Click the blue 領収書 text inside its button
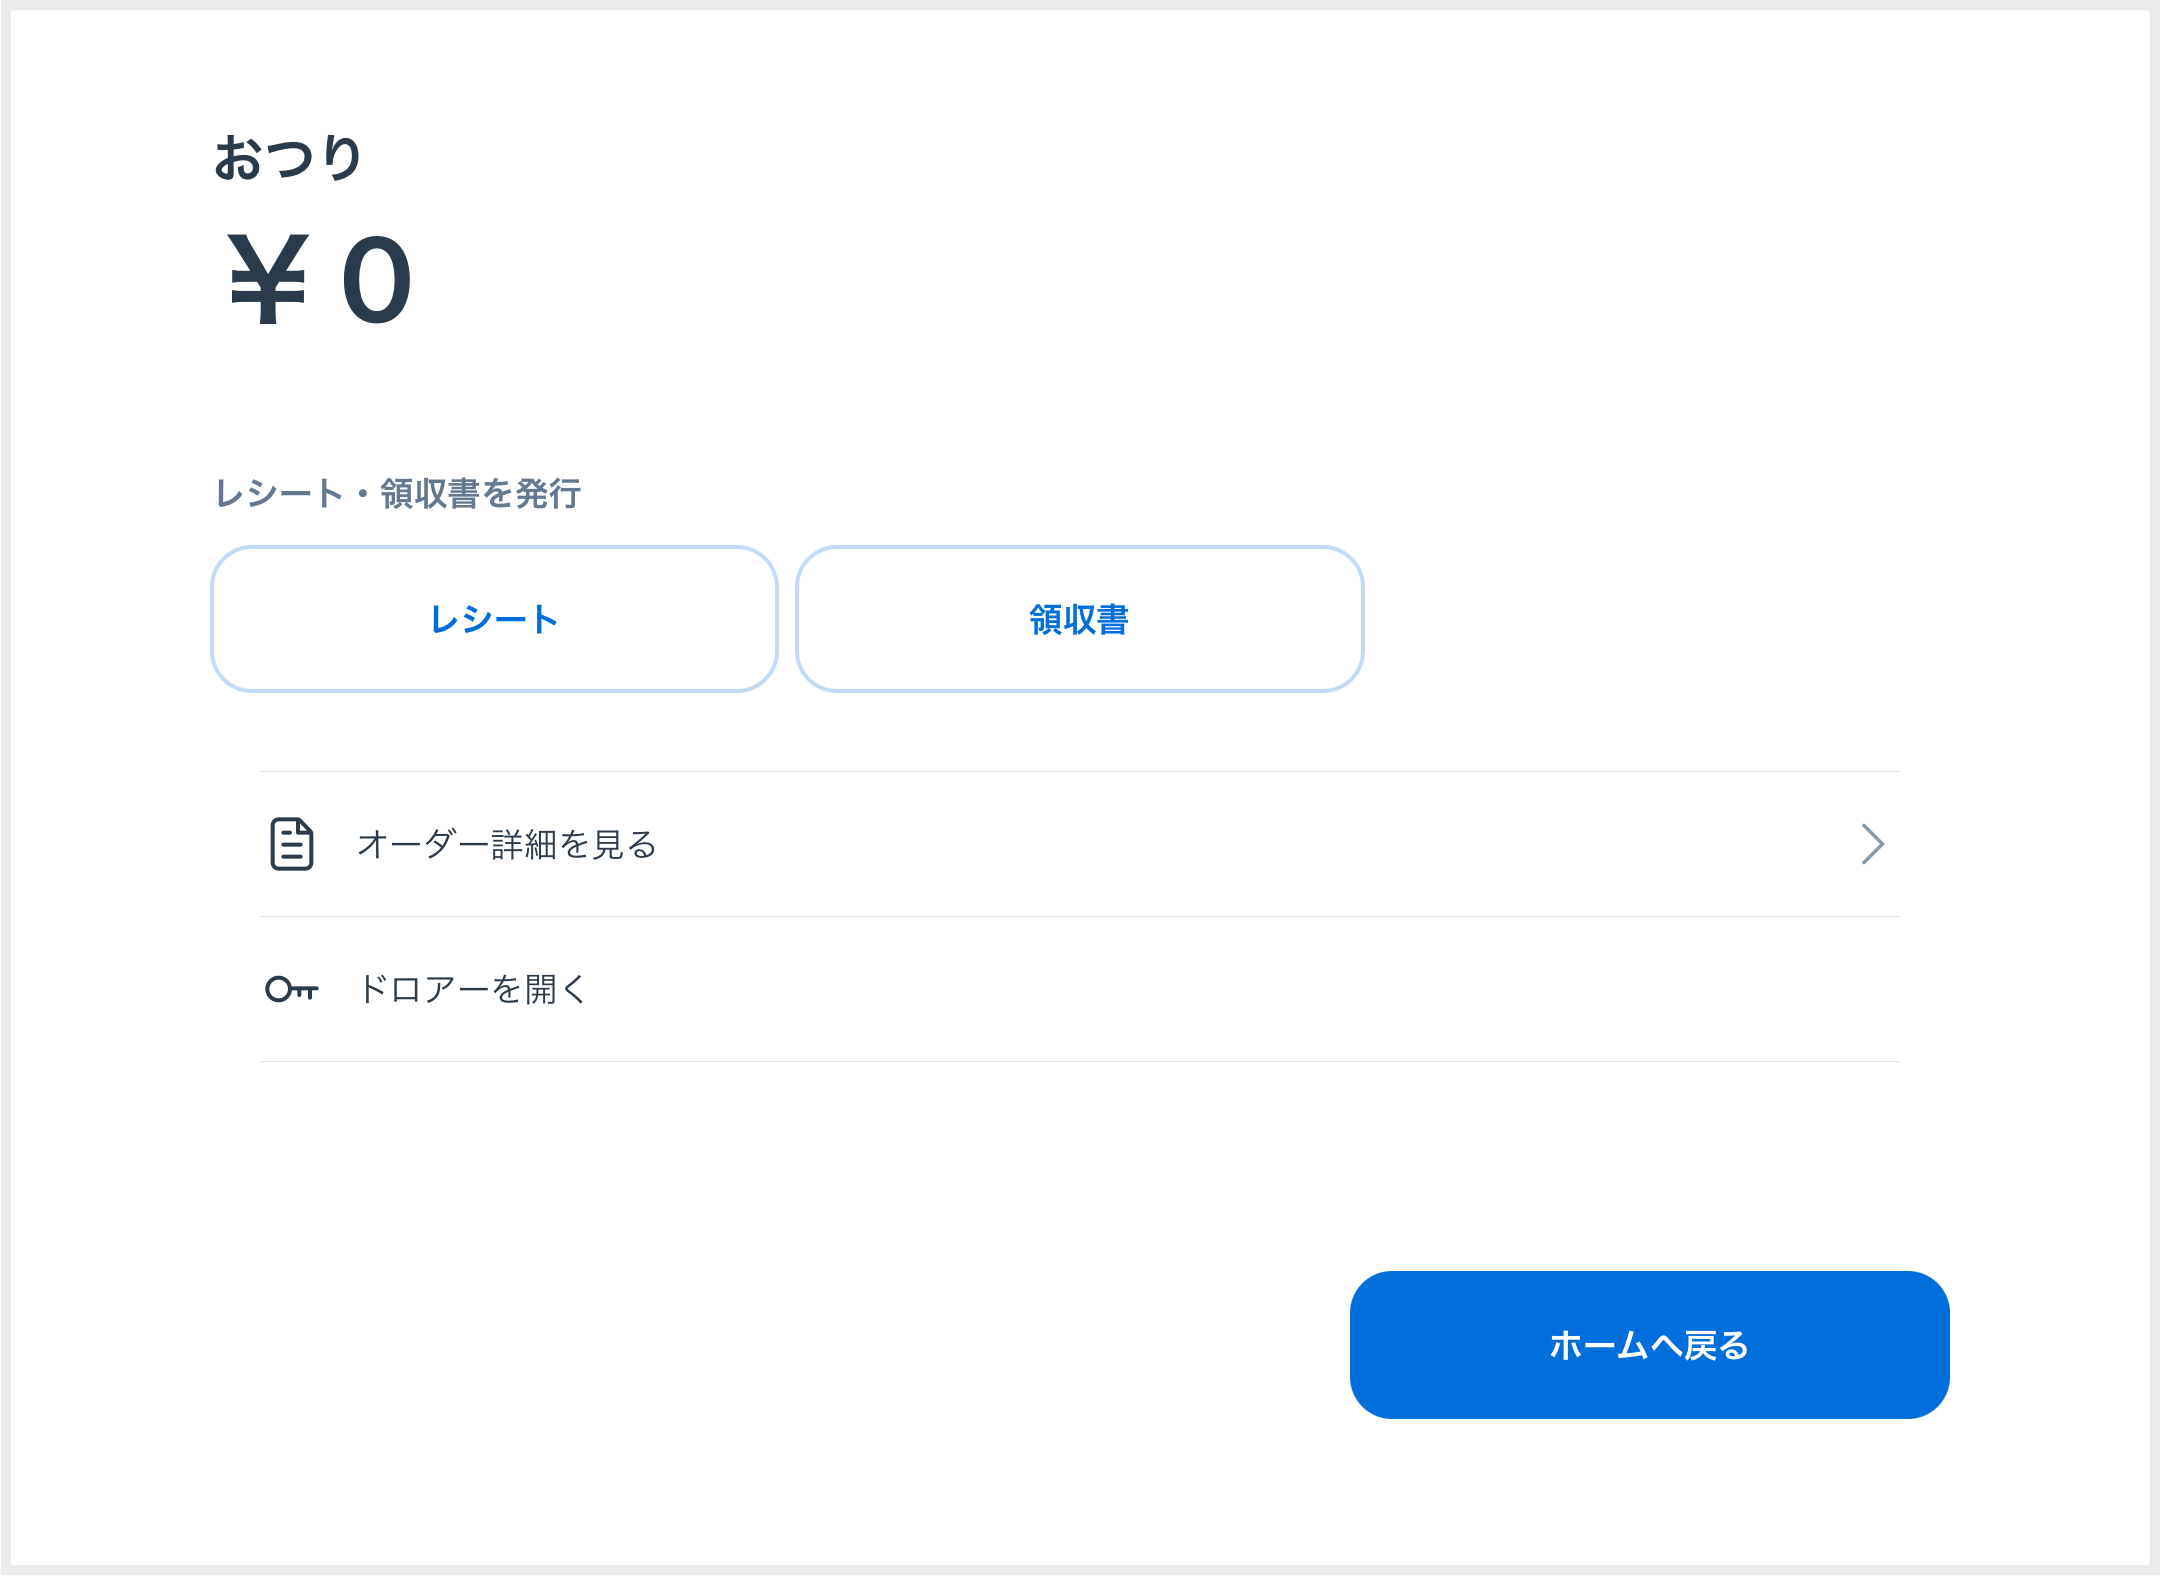Screen dimensions: 2160x1577 coord(1080,620)
